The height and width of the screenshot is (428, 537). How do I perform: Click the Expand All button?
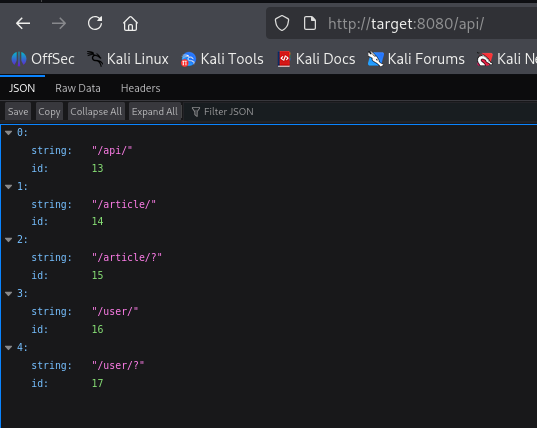click(x=155, y=112)
